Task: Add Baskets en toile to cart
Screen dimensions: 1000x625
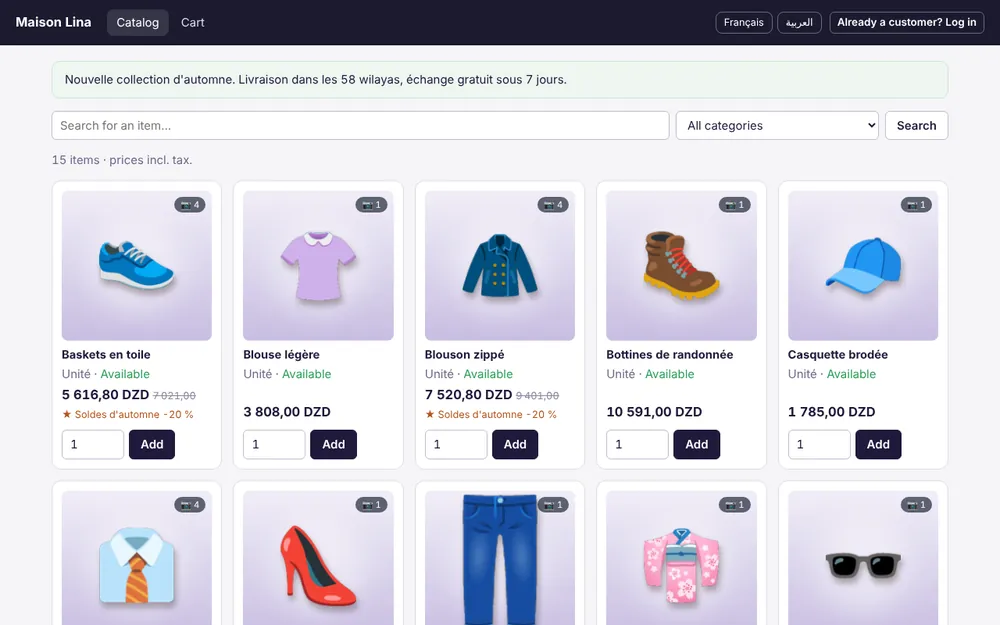Action: 152,445
